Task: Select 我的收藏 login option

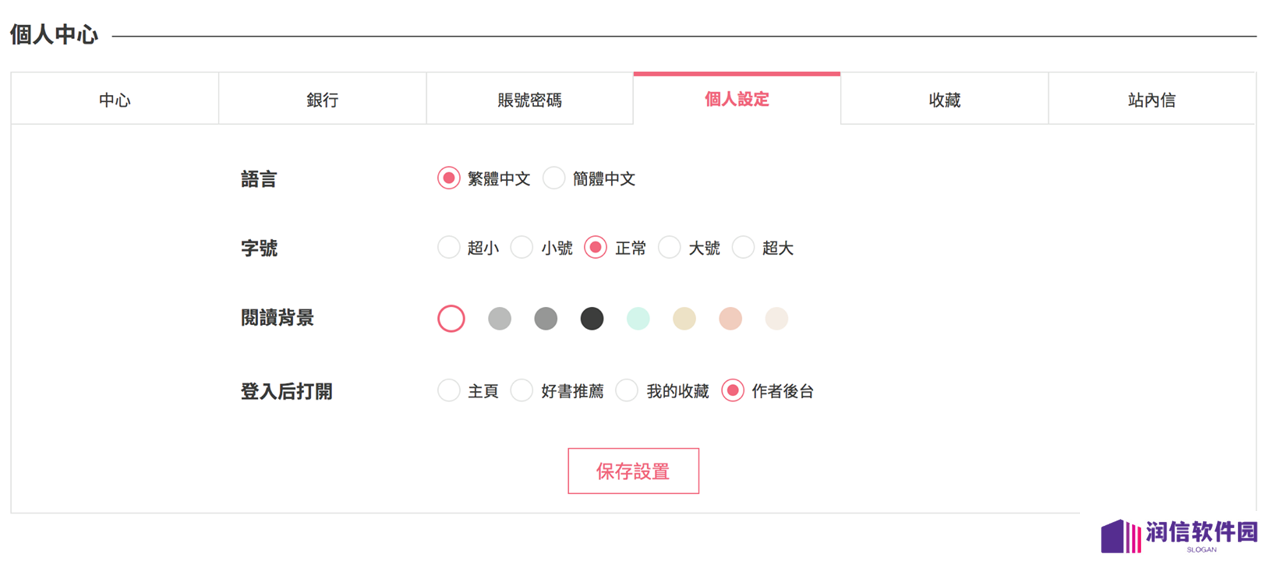Action: click(x=627, y=391)
